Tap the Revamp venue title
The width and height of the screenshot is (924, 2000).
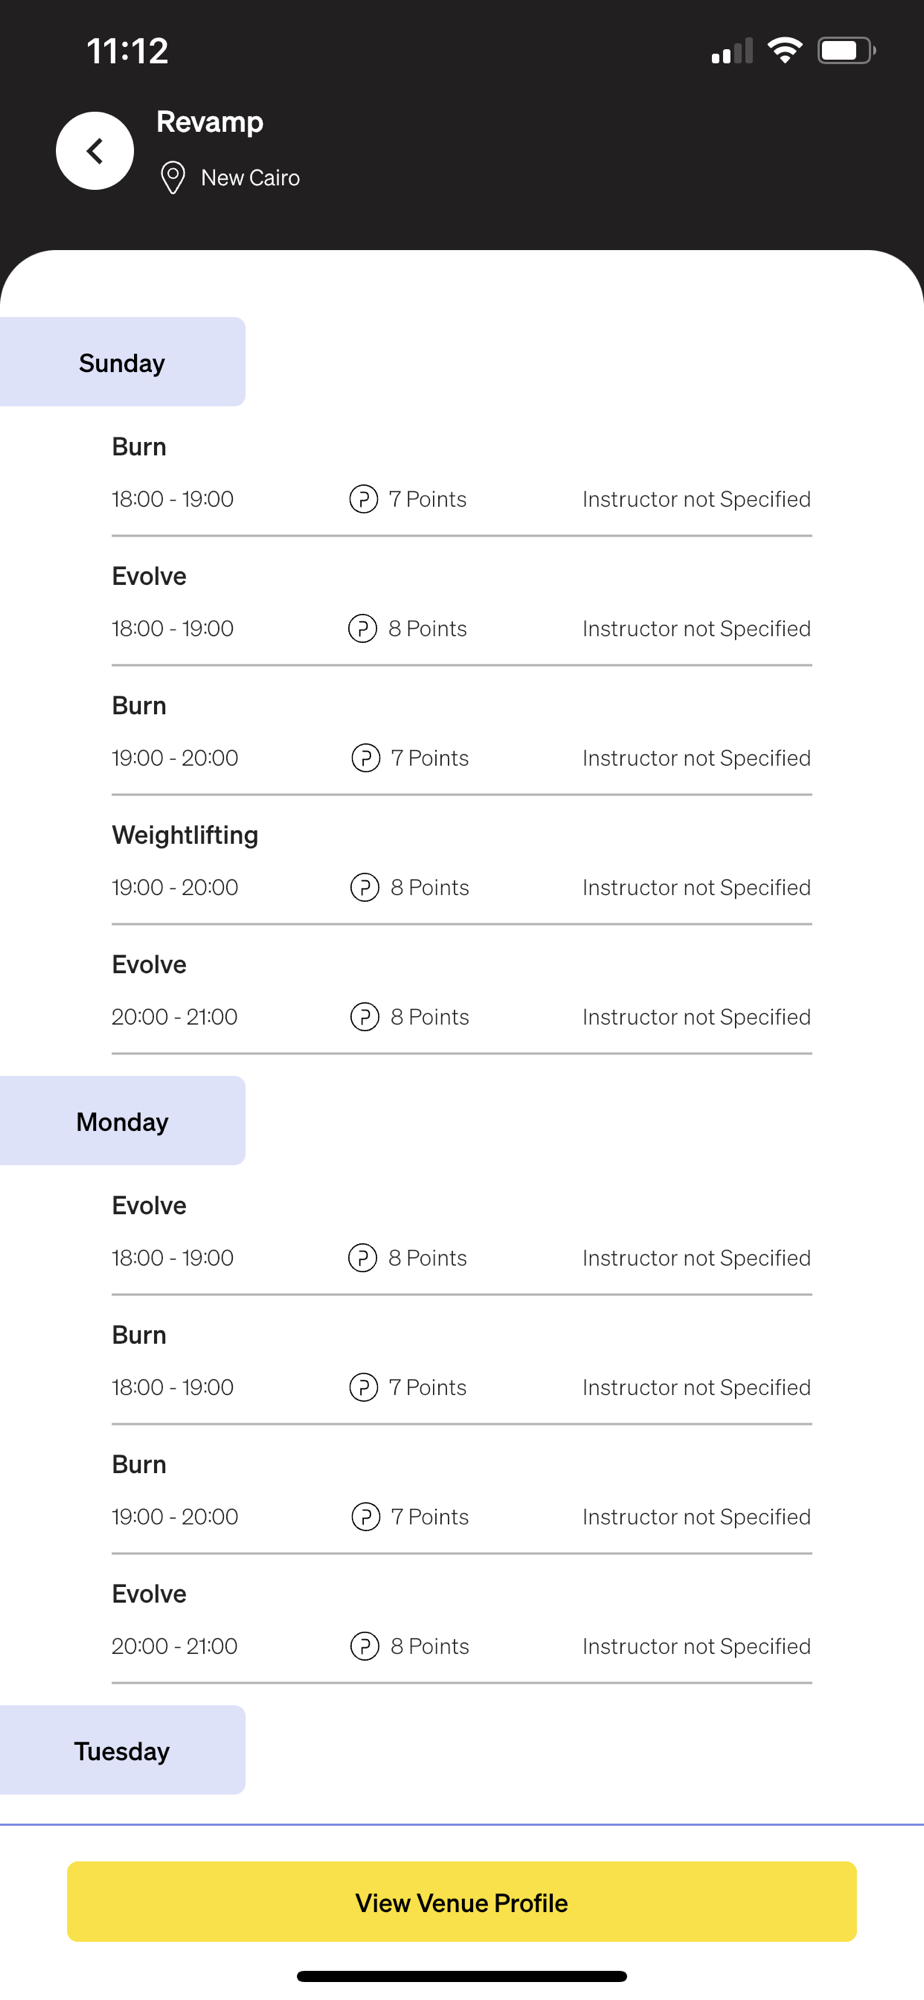[x=210, y=122]
